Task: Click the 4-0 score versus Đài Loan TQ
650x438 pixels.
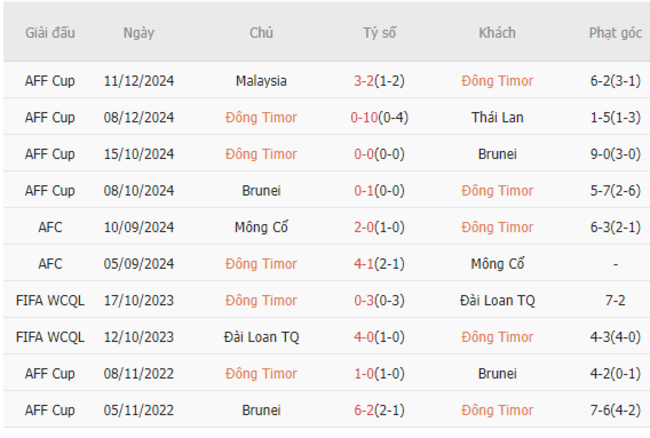Action: (x=364, y=337)
